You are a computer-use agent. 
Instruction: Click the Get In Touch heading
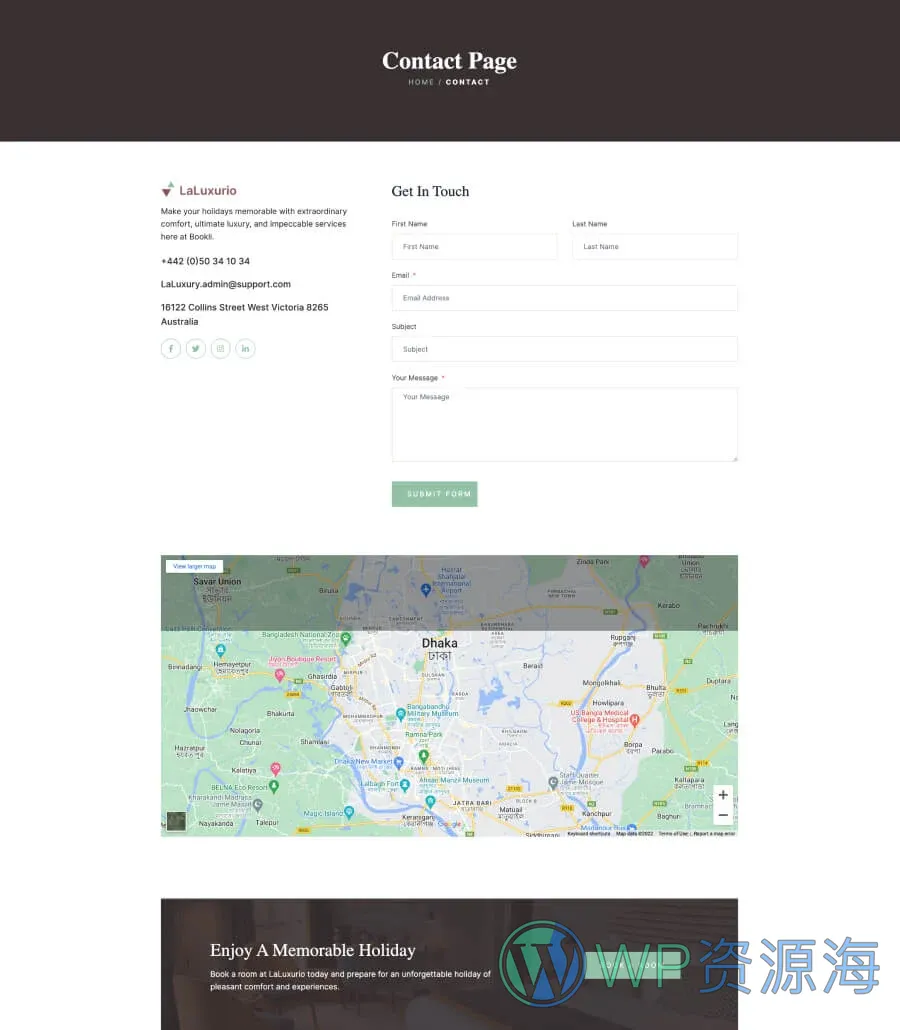[x=430, y=191]
